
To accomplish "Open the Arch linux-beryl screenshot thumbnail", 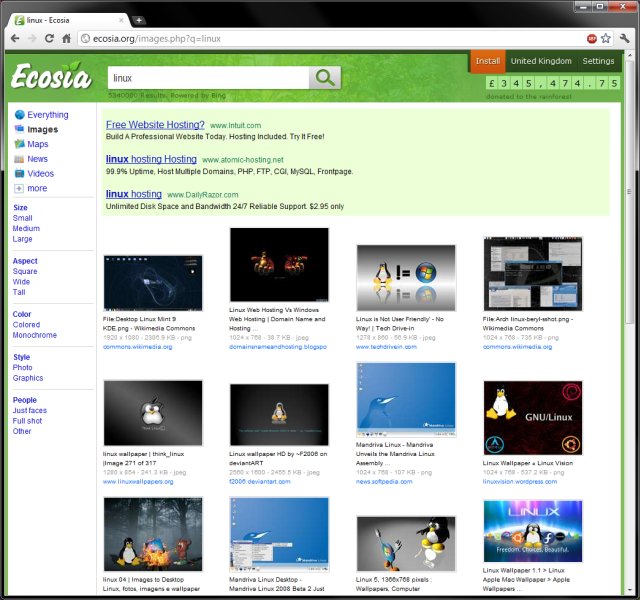I will click(x=533, y=273).
